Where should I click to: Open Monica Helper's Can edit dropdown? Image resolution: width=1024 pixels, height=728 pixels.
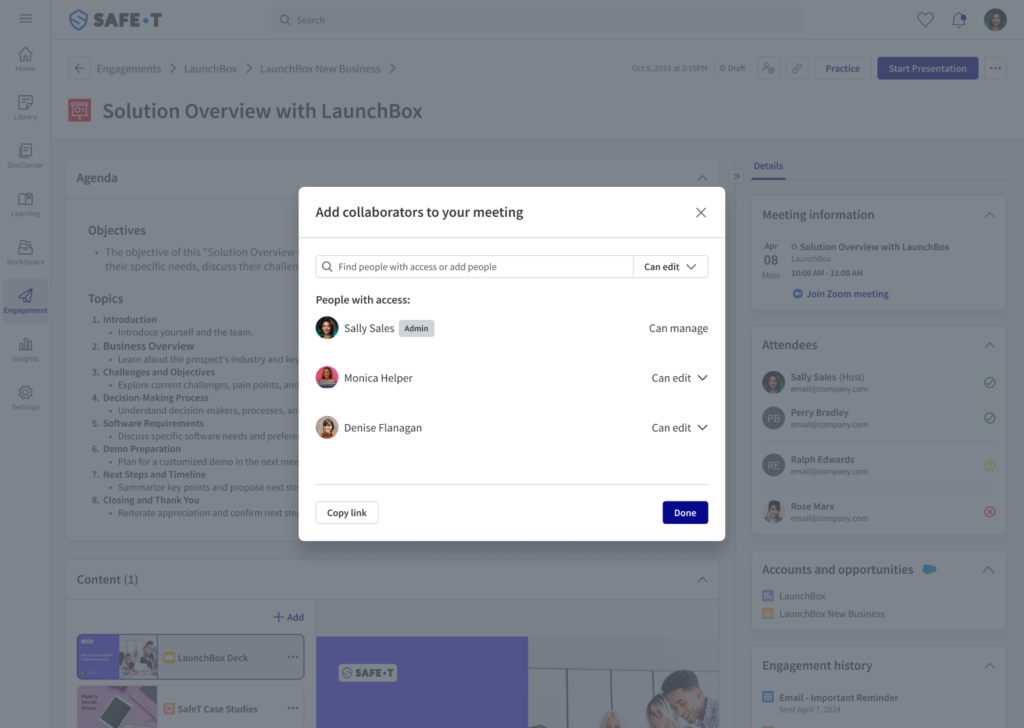click(x=679, y=378)
